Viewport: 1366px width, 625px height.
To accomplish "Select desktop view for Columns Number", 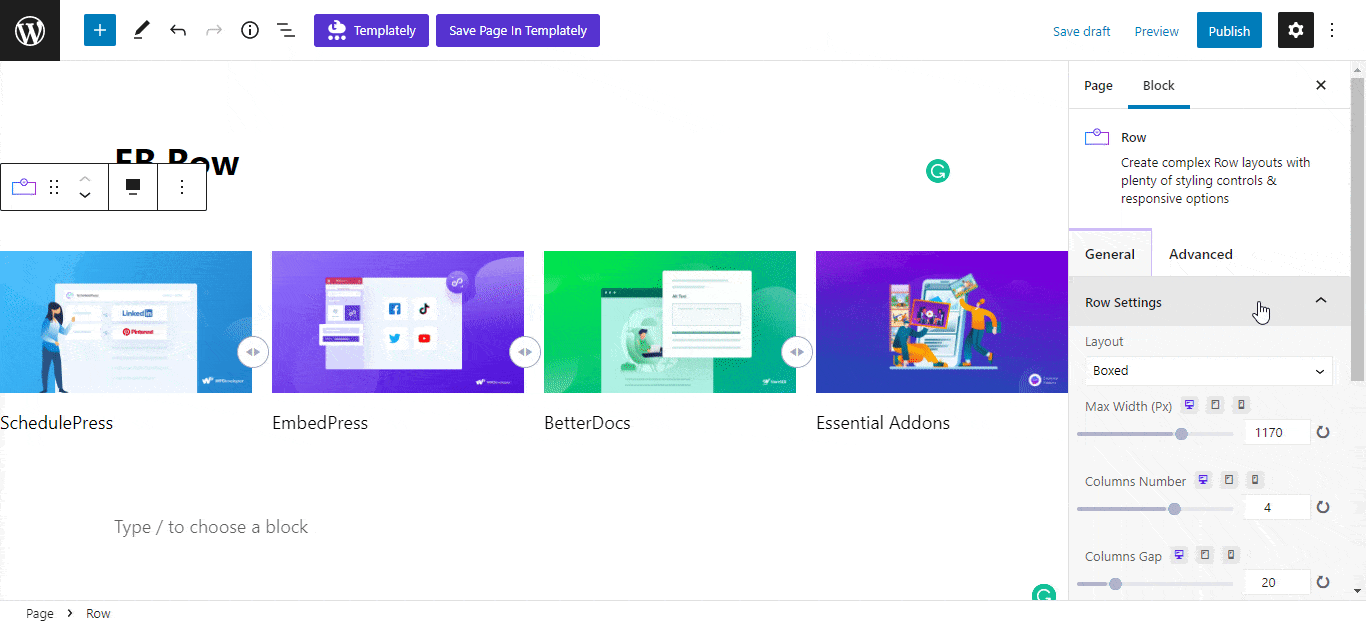I will tap(1203, 480).
